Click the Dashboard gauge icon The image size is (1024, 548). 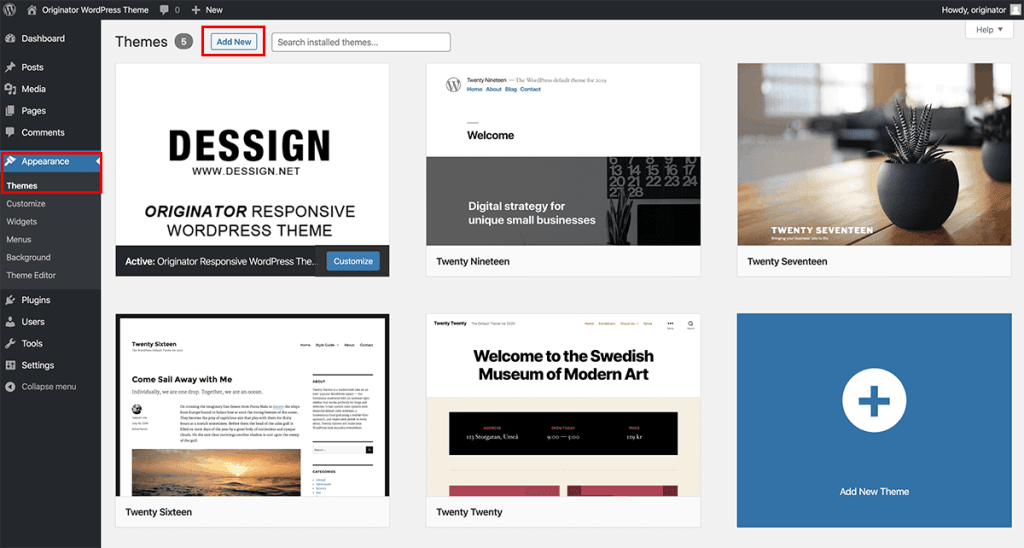10,39
